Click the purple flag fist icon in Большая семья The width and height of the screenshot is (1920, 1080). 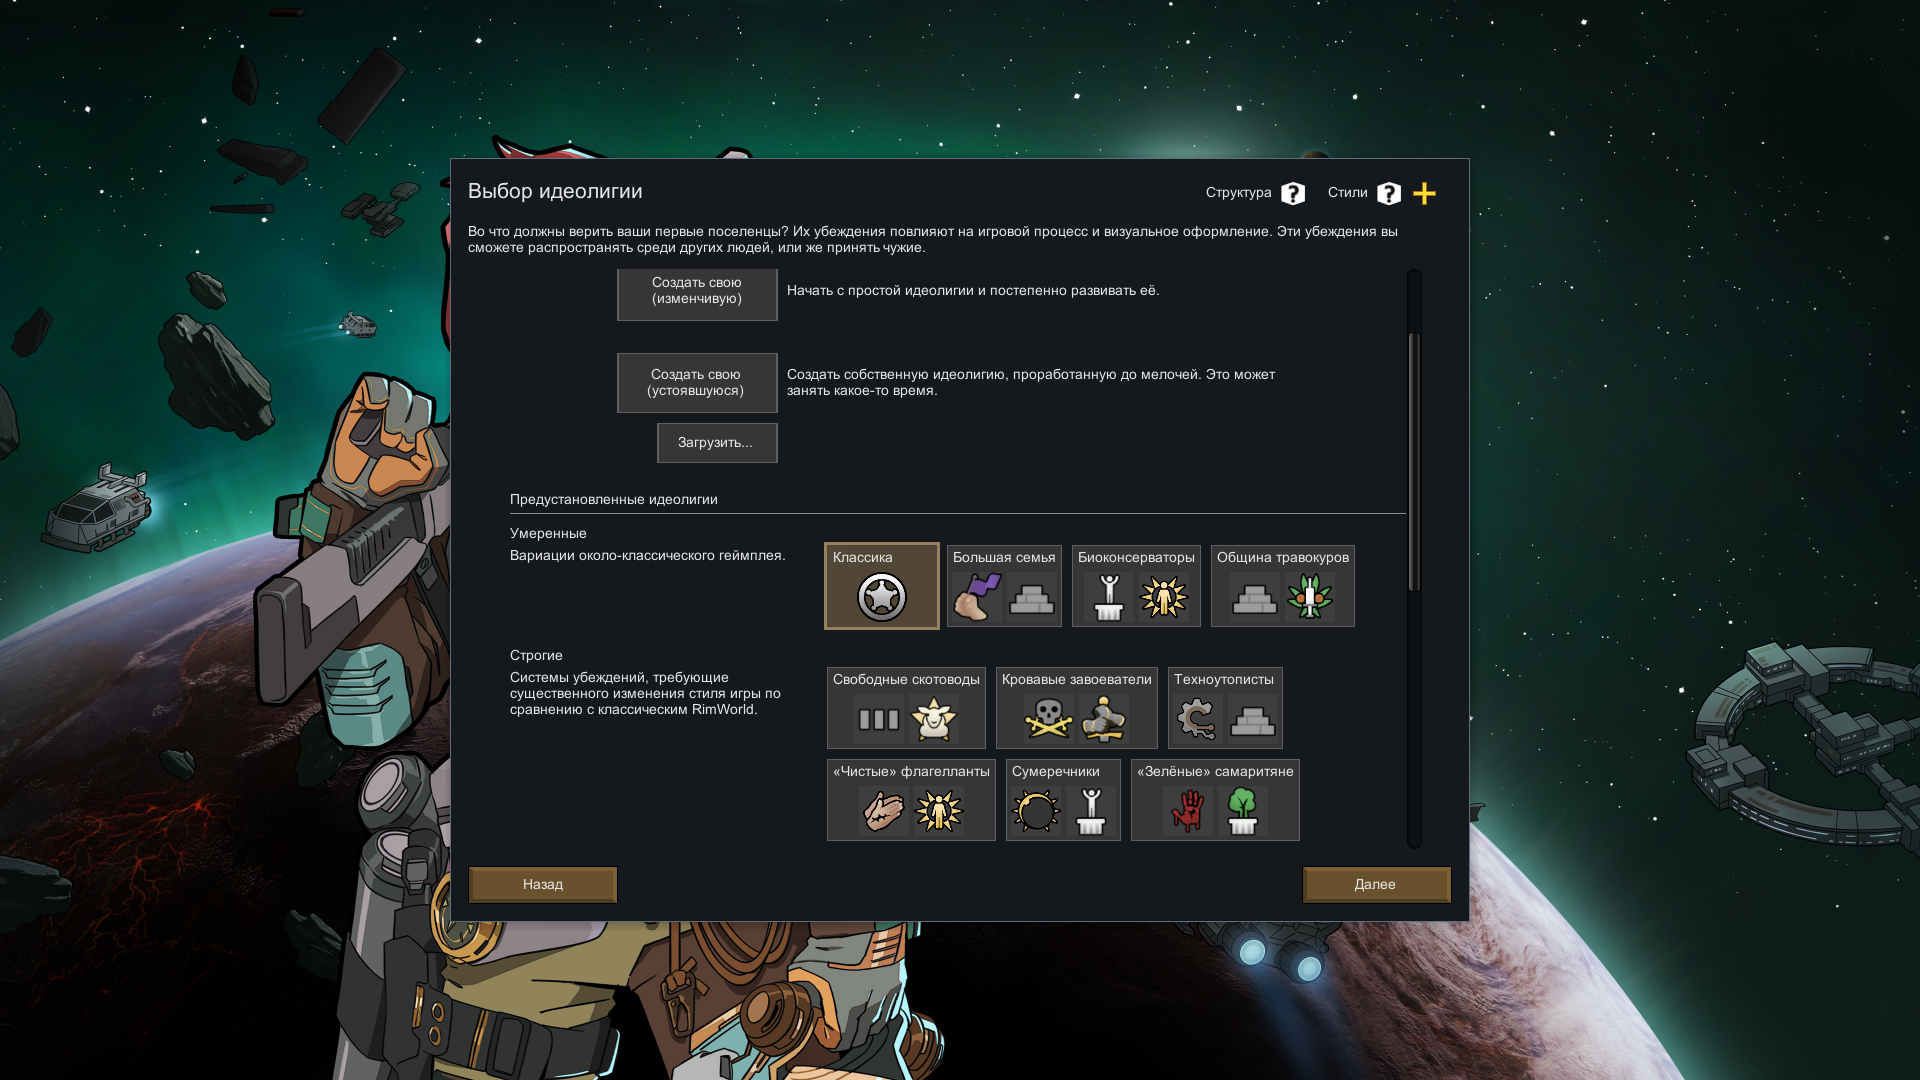click(977, 597)
